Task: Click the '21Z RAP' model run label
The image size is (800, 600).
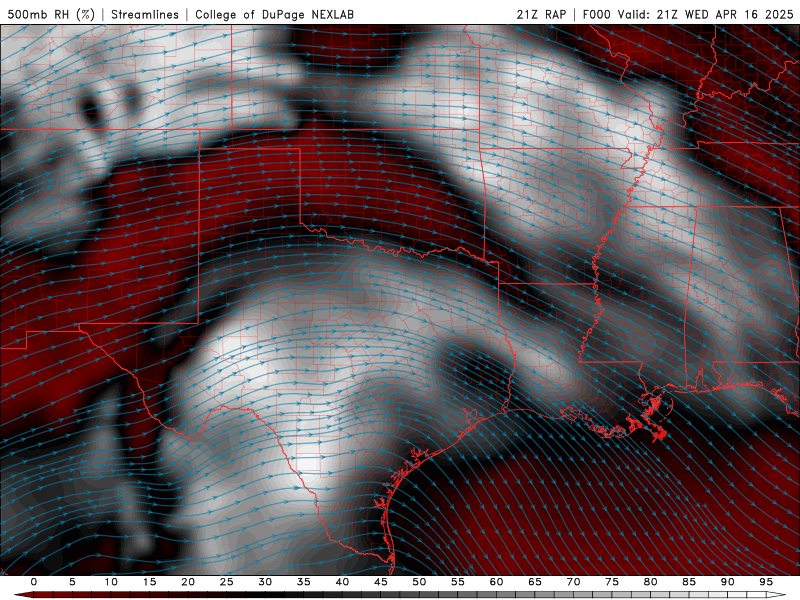Action: click(541, 14)
